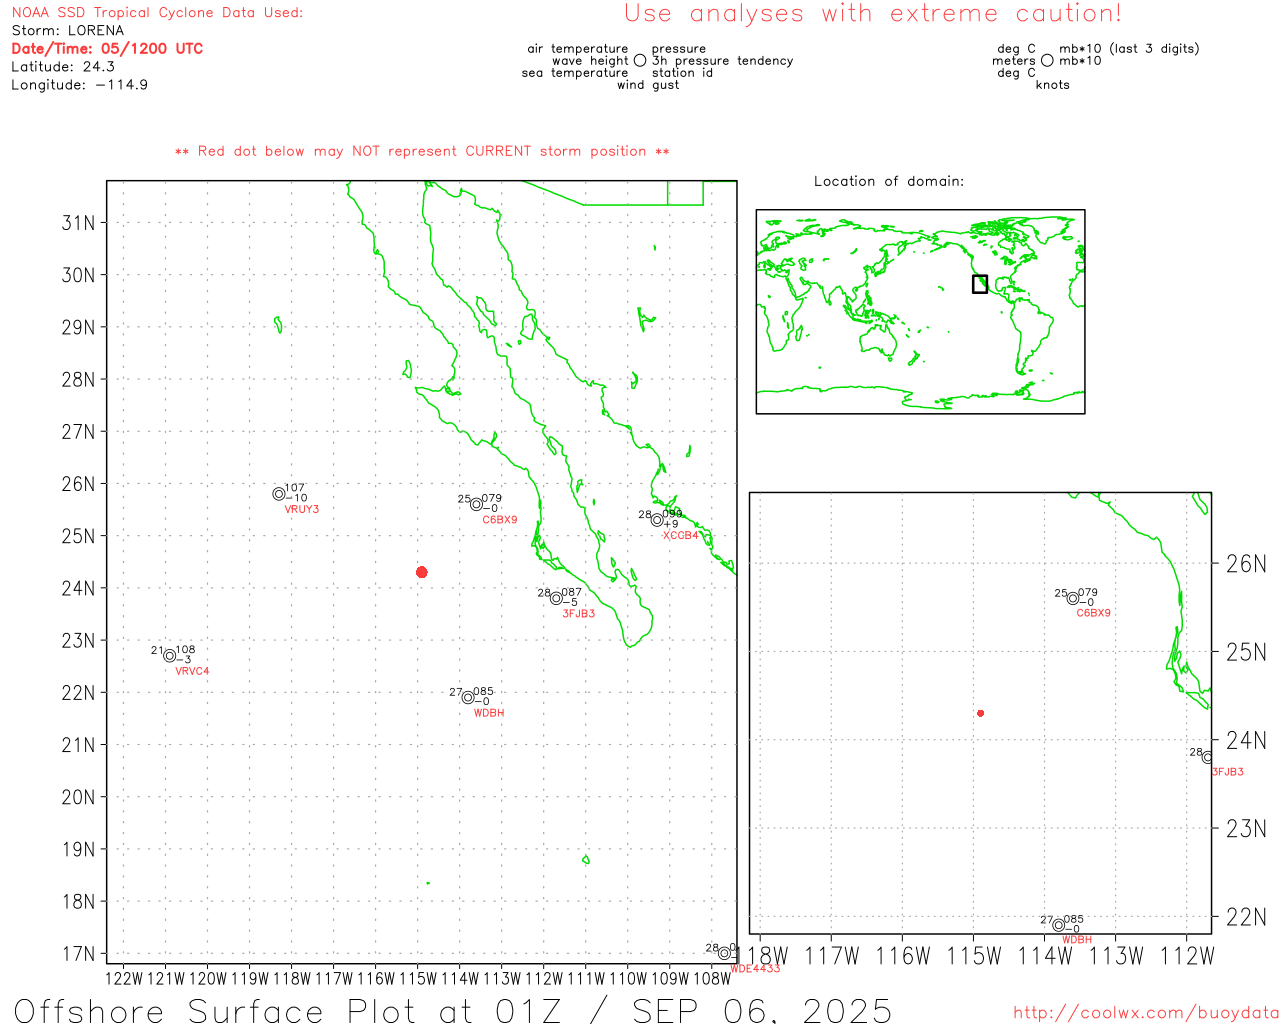This screenshot has height=1024, width=1280.
Task: Click the 'XCCB4' red station label
Action: pos(681,535)
